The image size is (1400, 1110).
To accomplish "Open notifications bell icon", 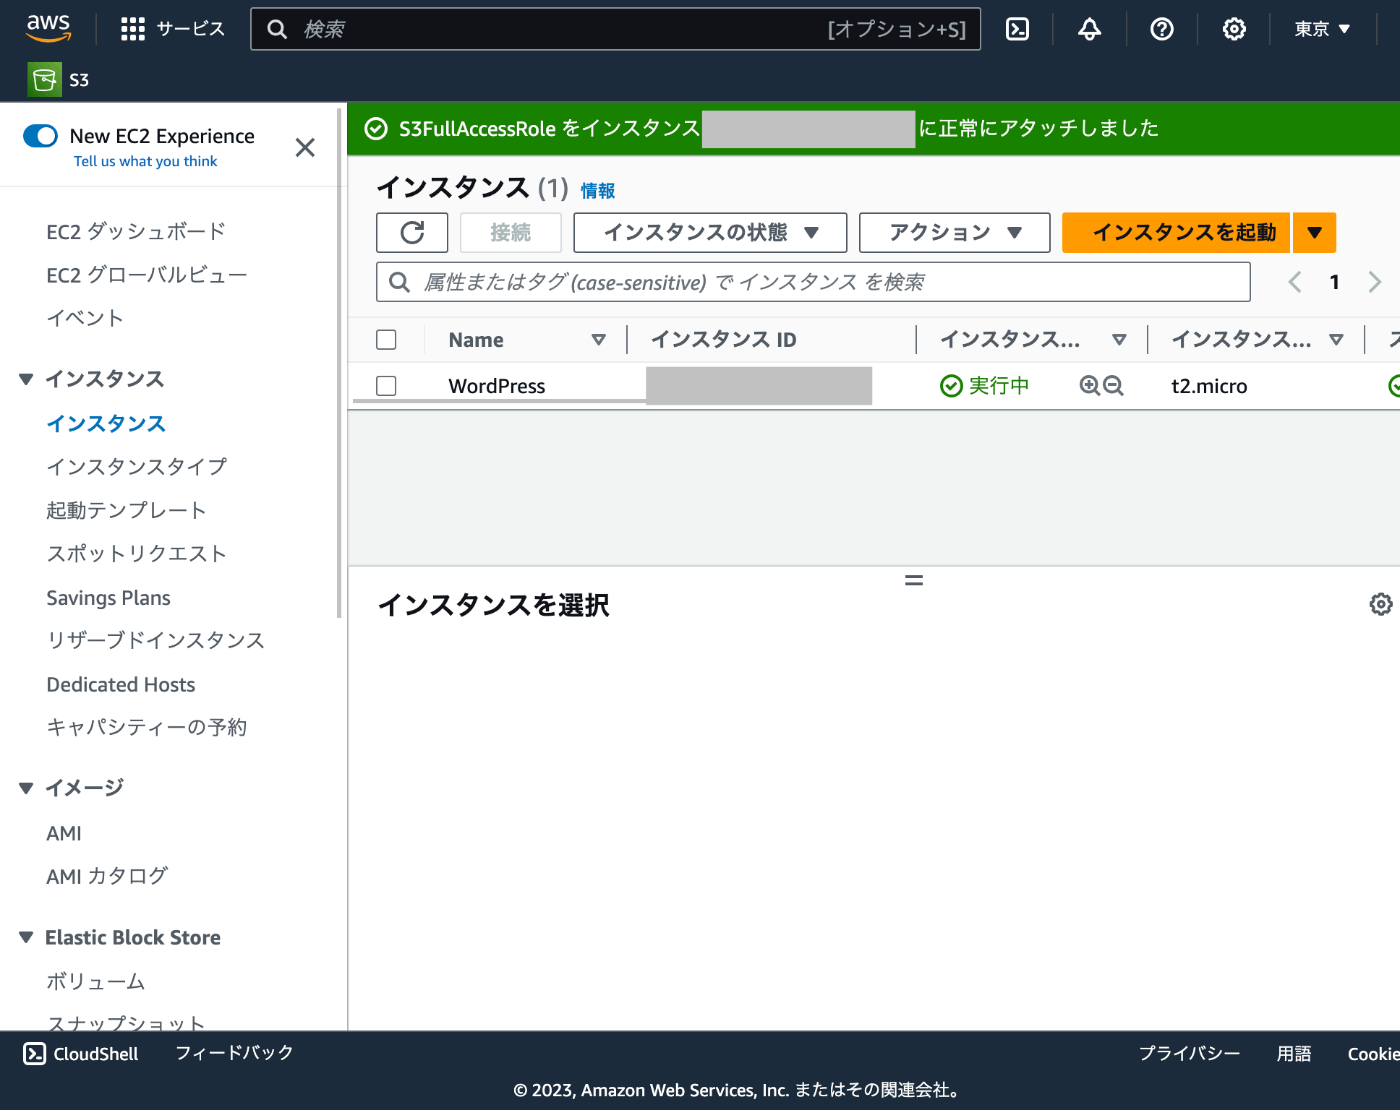I will click(x=1090, y=29).
